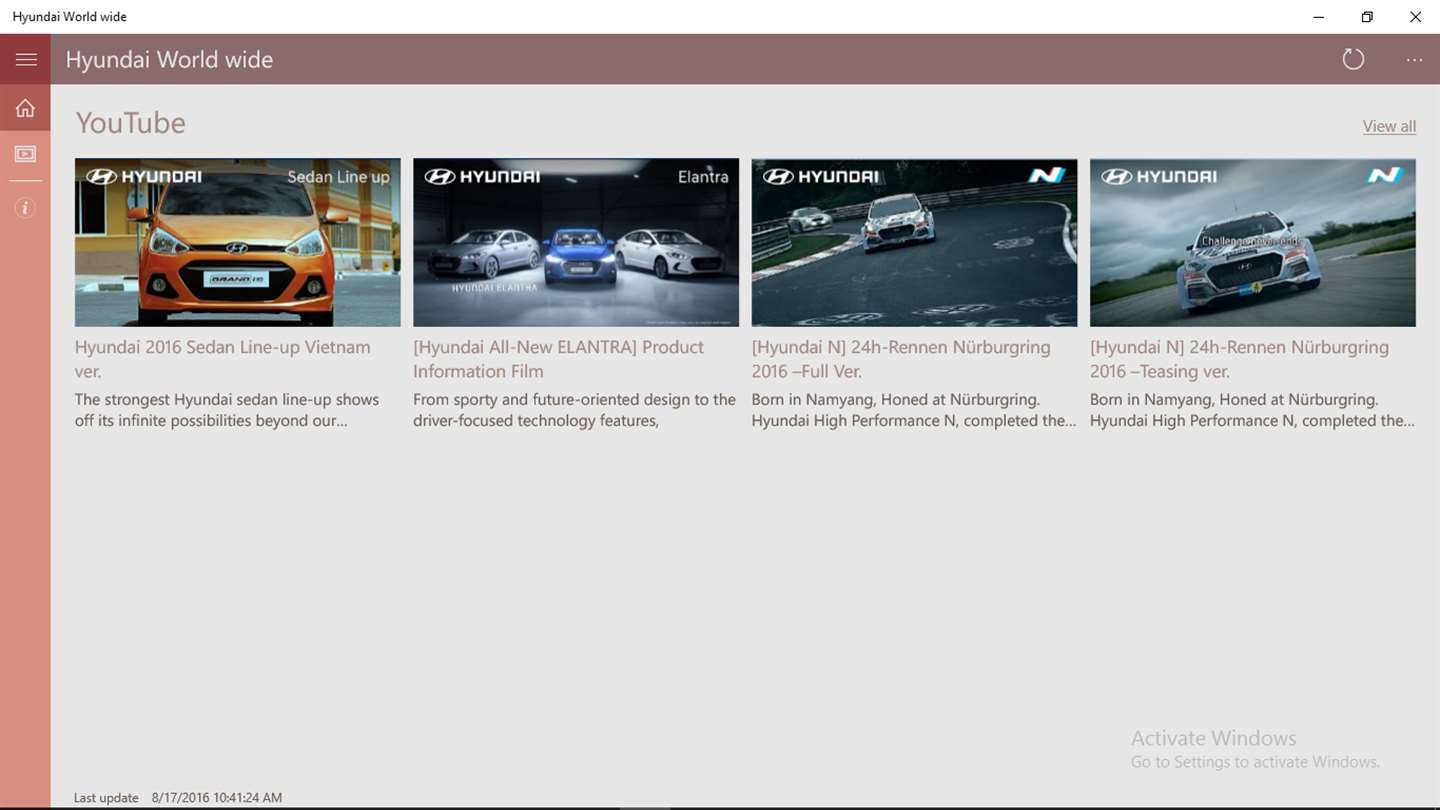Screen dimensions: 1440x810
Task: Go to the Home sidebar icon
Action: pyautogui.click(x=25, y=108)
